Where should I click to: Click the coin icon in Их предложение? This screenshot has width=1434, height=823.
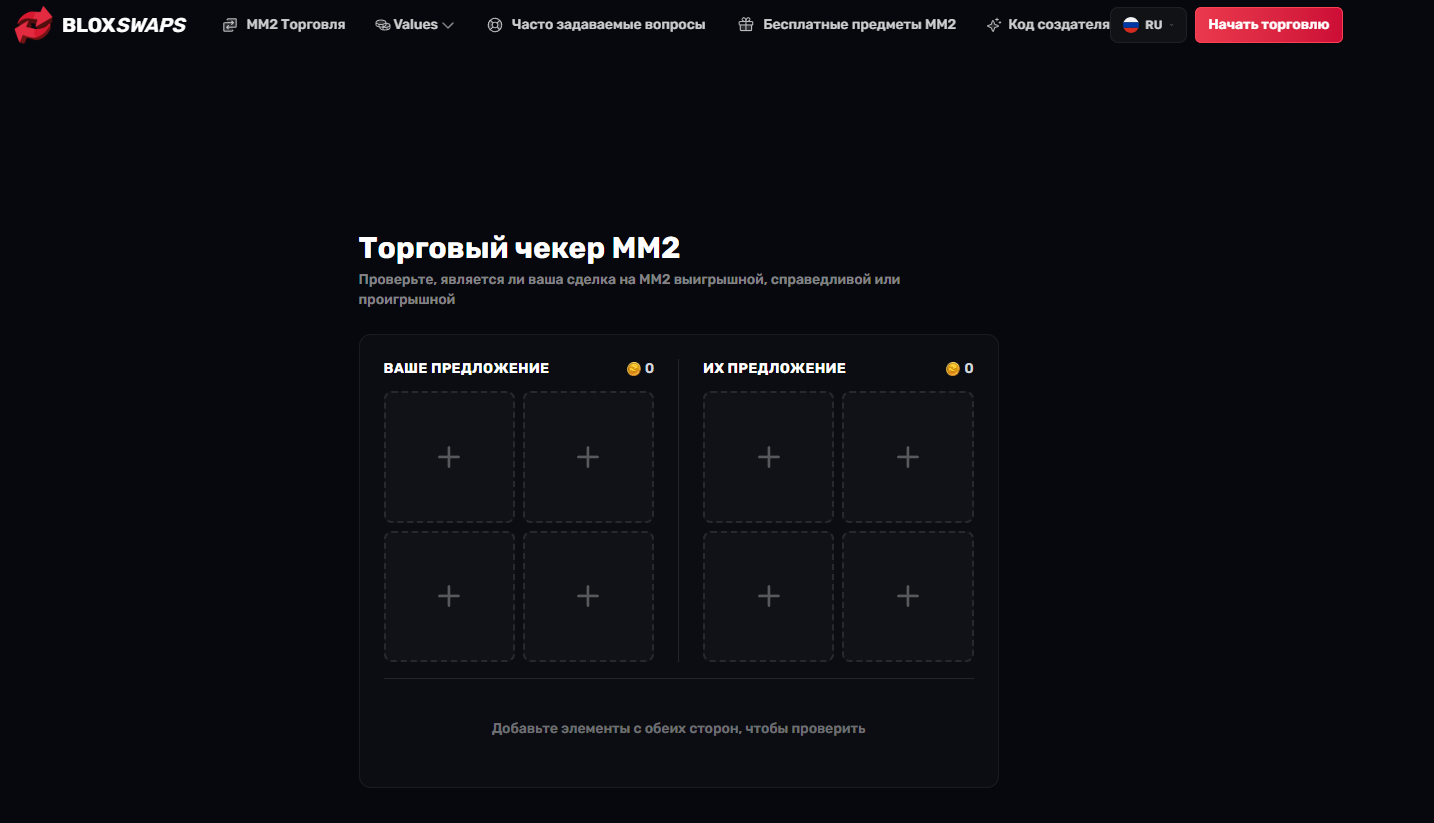click(953, 369)
